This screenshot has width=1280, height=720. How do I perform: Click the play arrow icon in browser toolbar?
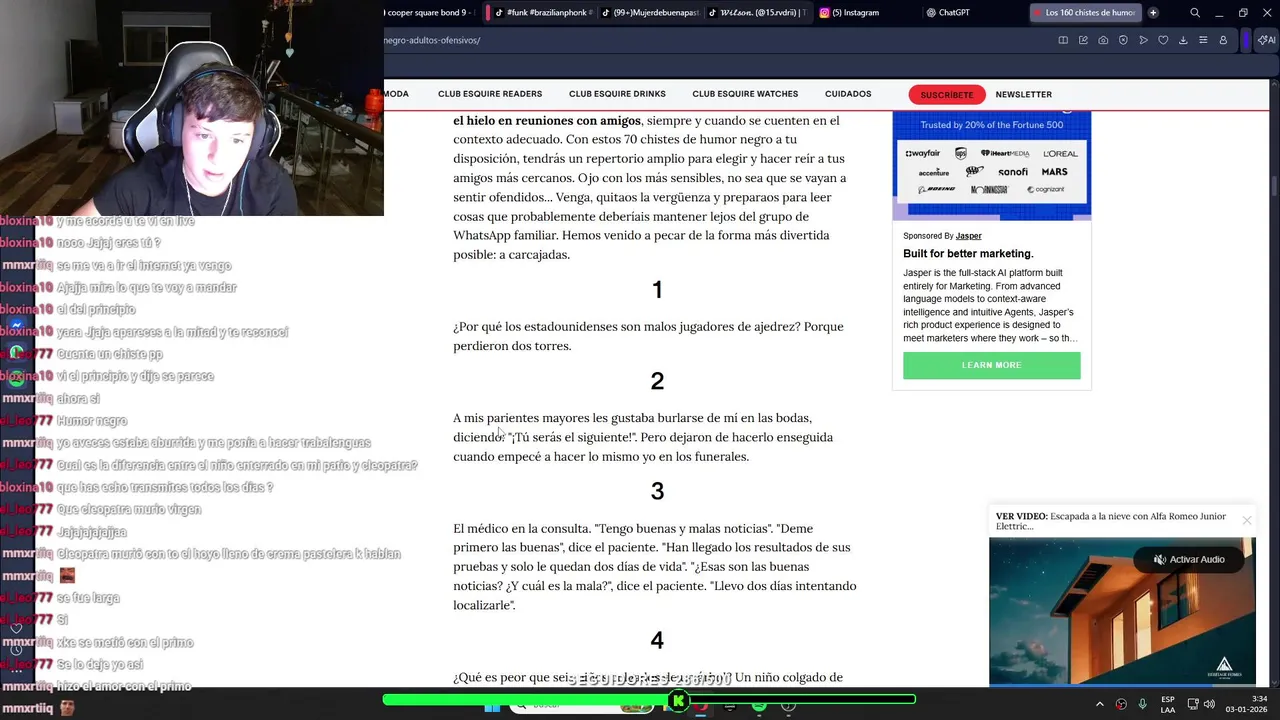coord(1143,40)
